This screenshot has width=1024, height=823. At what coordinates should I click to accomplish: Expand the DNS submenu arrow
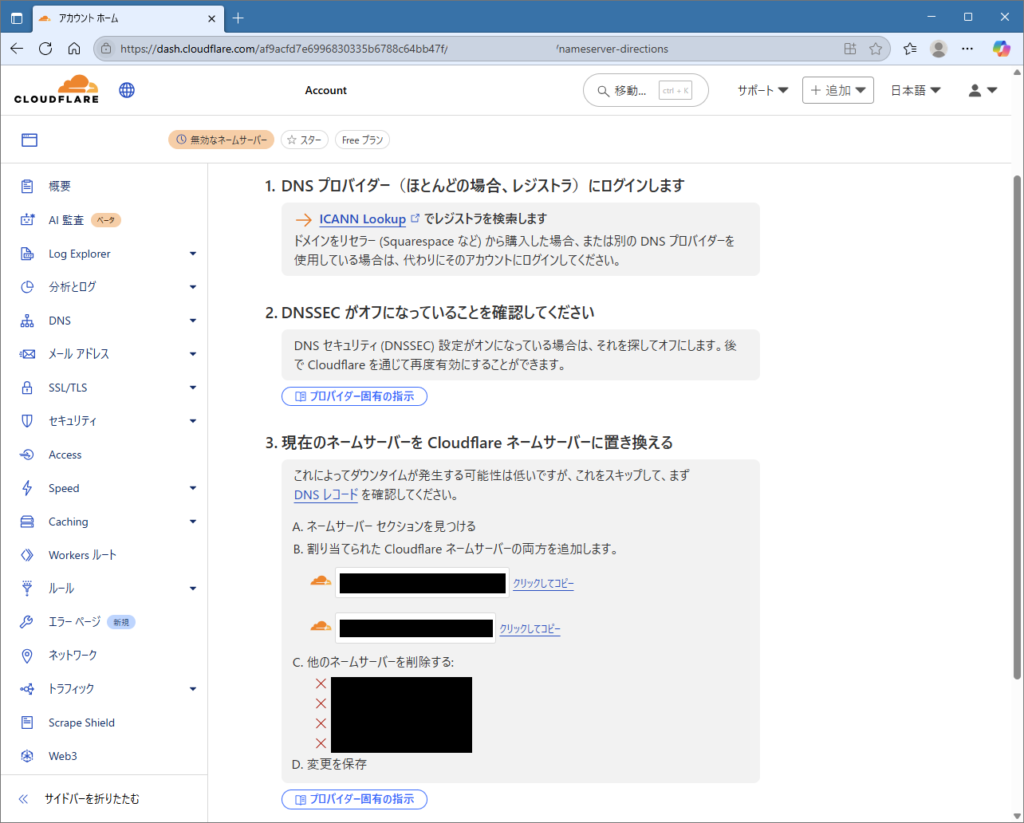(x=193, y=321)
